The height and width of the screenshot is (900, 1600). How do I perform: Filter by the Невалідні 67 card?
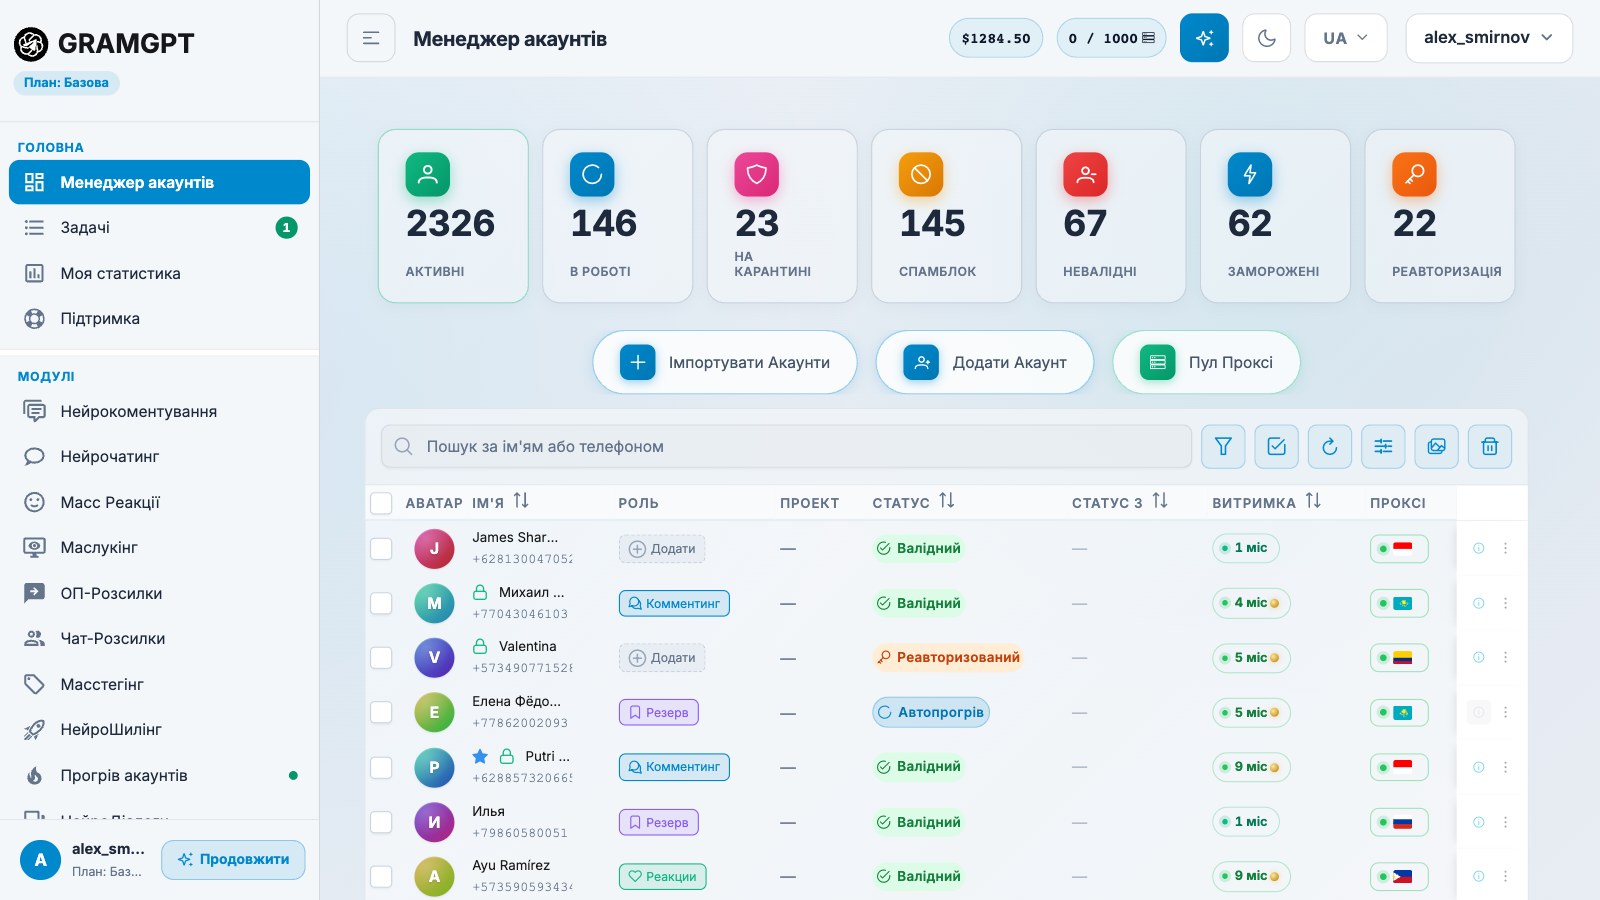[1111, 216]
